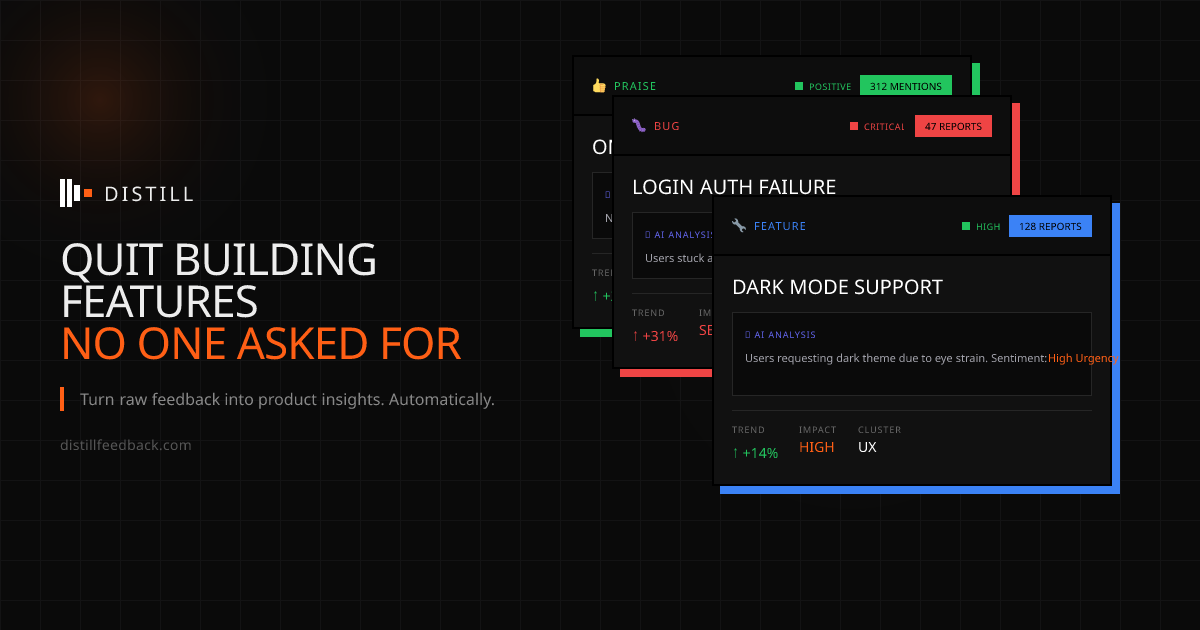Open the distillfeedback.com link
Screen dimensions: 1200x630
point(125,445)
